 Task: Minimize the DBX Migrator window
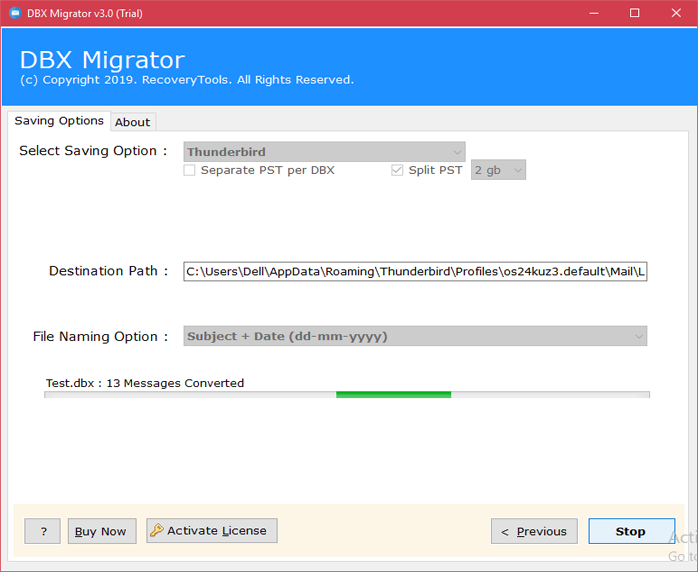tap(594, 13)
